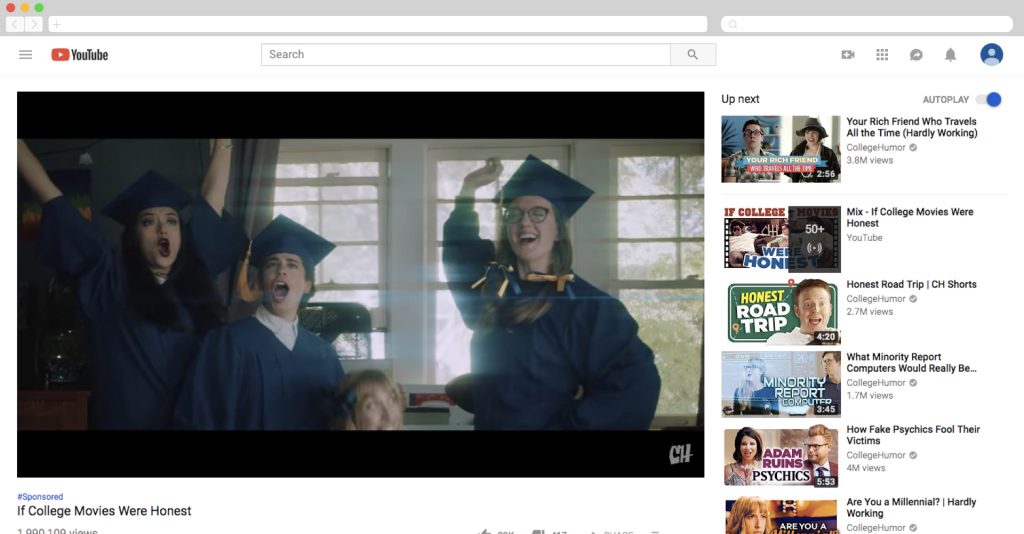Screen dimensions: 1024x534
Task: Open the Minority Report Computer thumbnail
Action: point(781,385)
